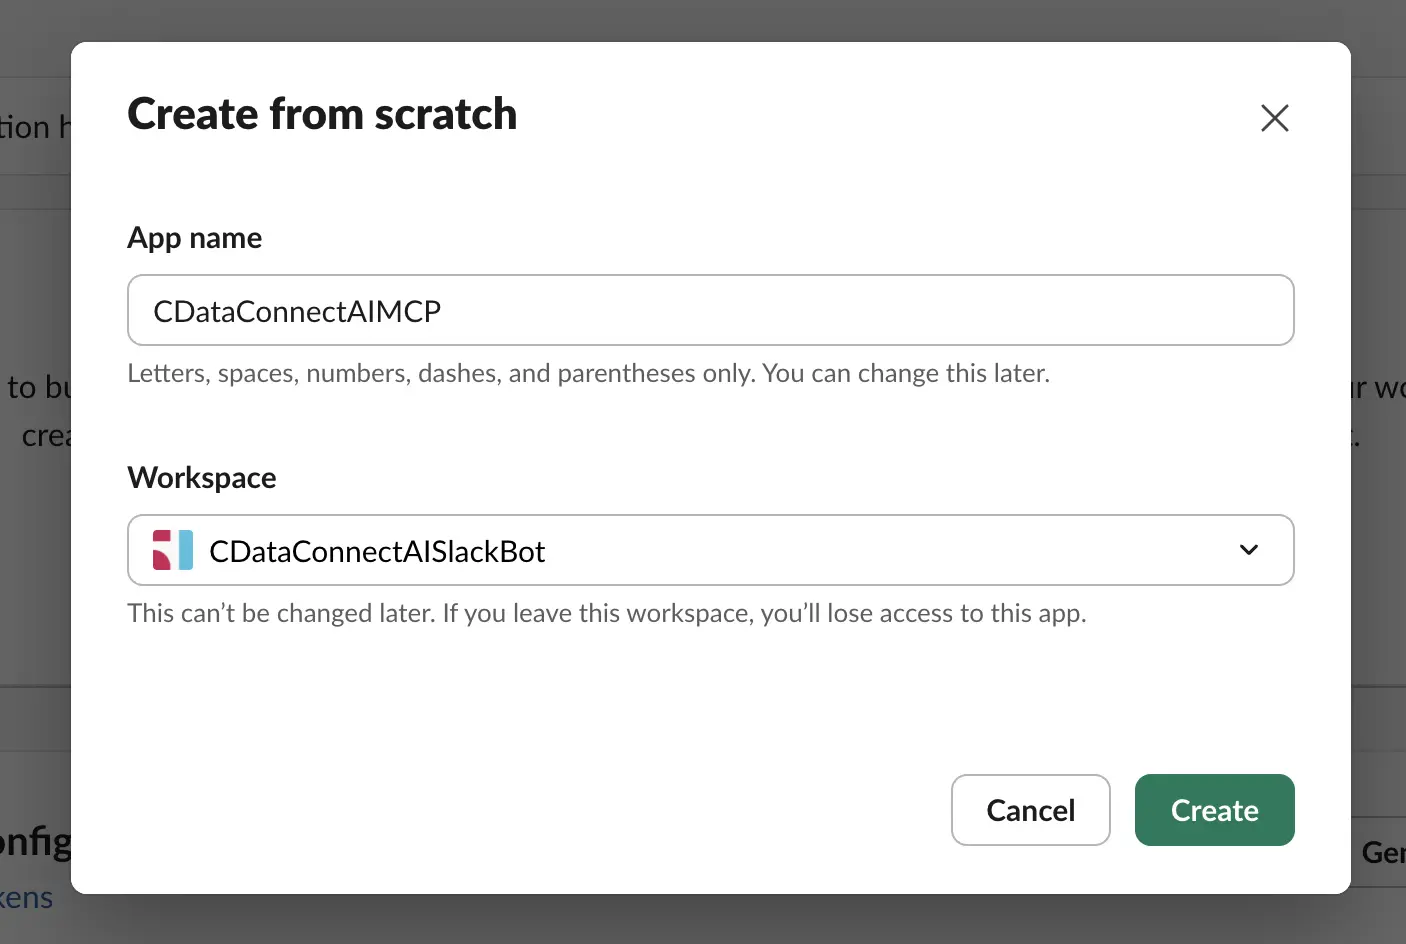
Task: Close the Create from scratch dialog
Action: [1275, 118]
